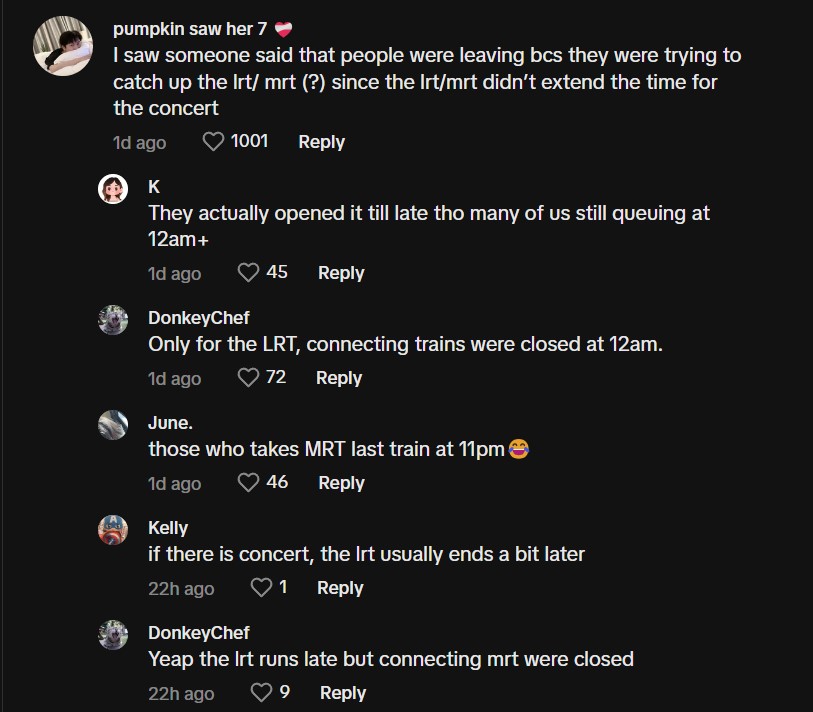Viewport: 813px width, 712px height.
Task: Like Kelly's reply about the lrt
Action: point(261,588)
